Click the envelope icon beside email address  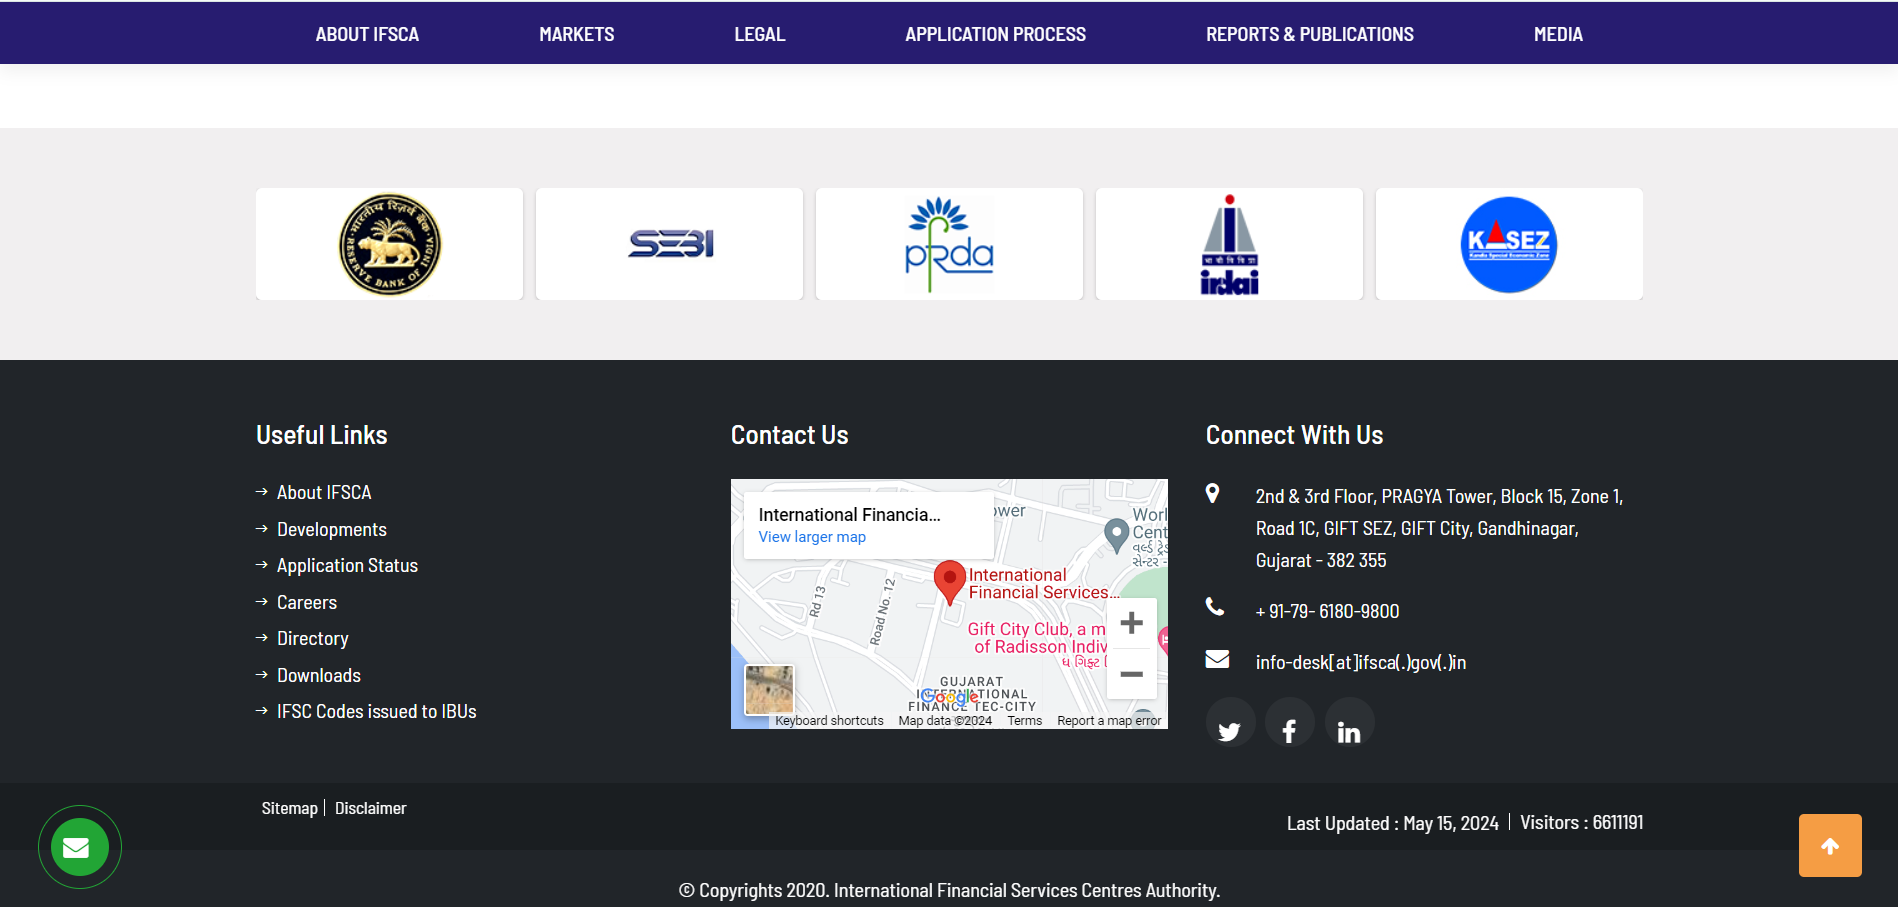coord(1217,659)
